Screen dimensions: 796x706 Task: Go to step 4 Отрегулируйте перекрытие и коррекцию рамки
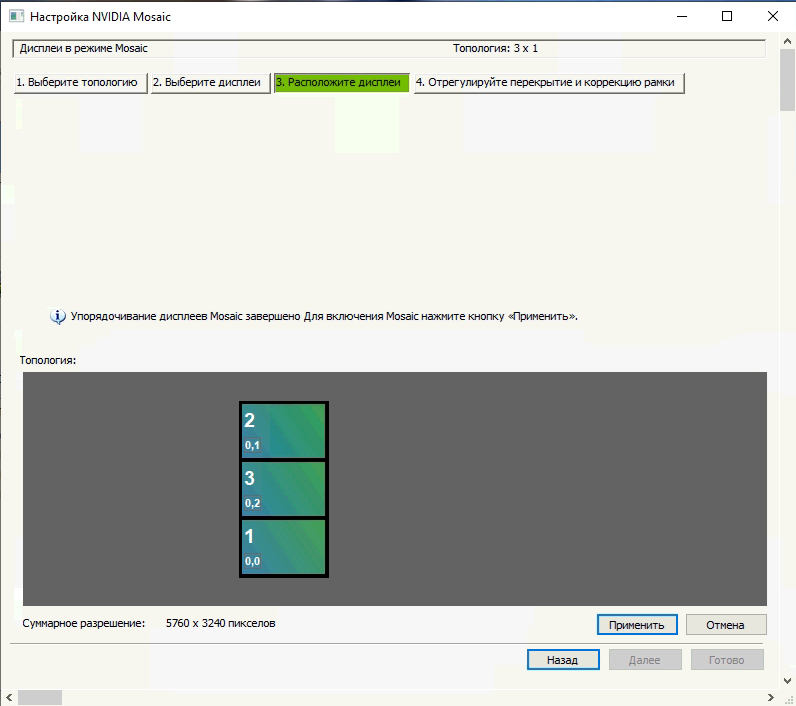coord(549,83)
